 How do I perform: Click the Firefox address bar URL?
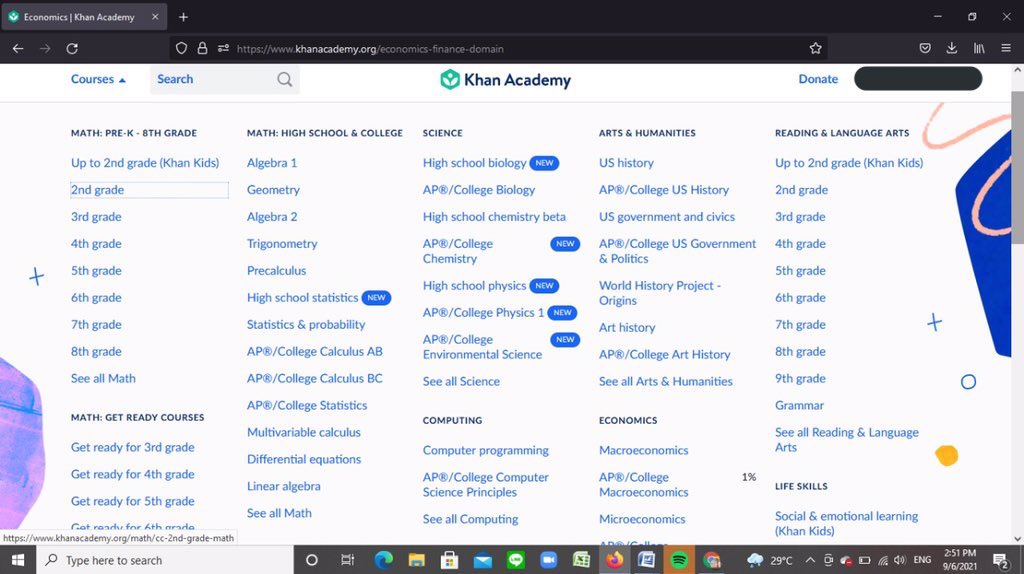point(370,48)
